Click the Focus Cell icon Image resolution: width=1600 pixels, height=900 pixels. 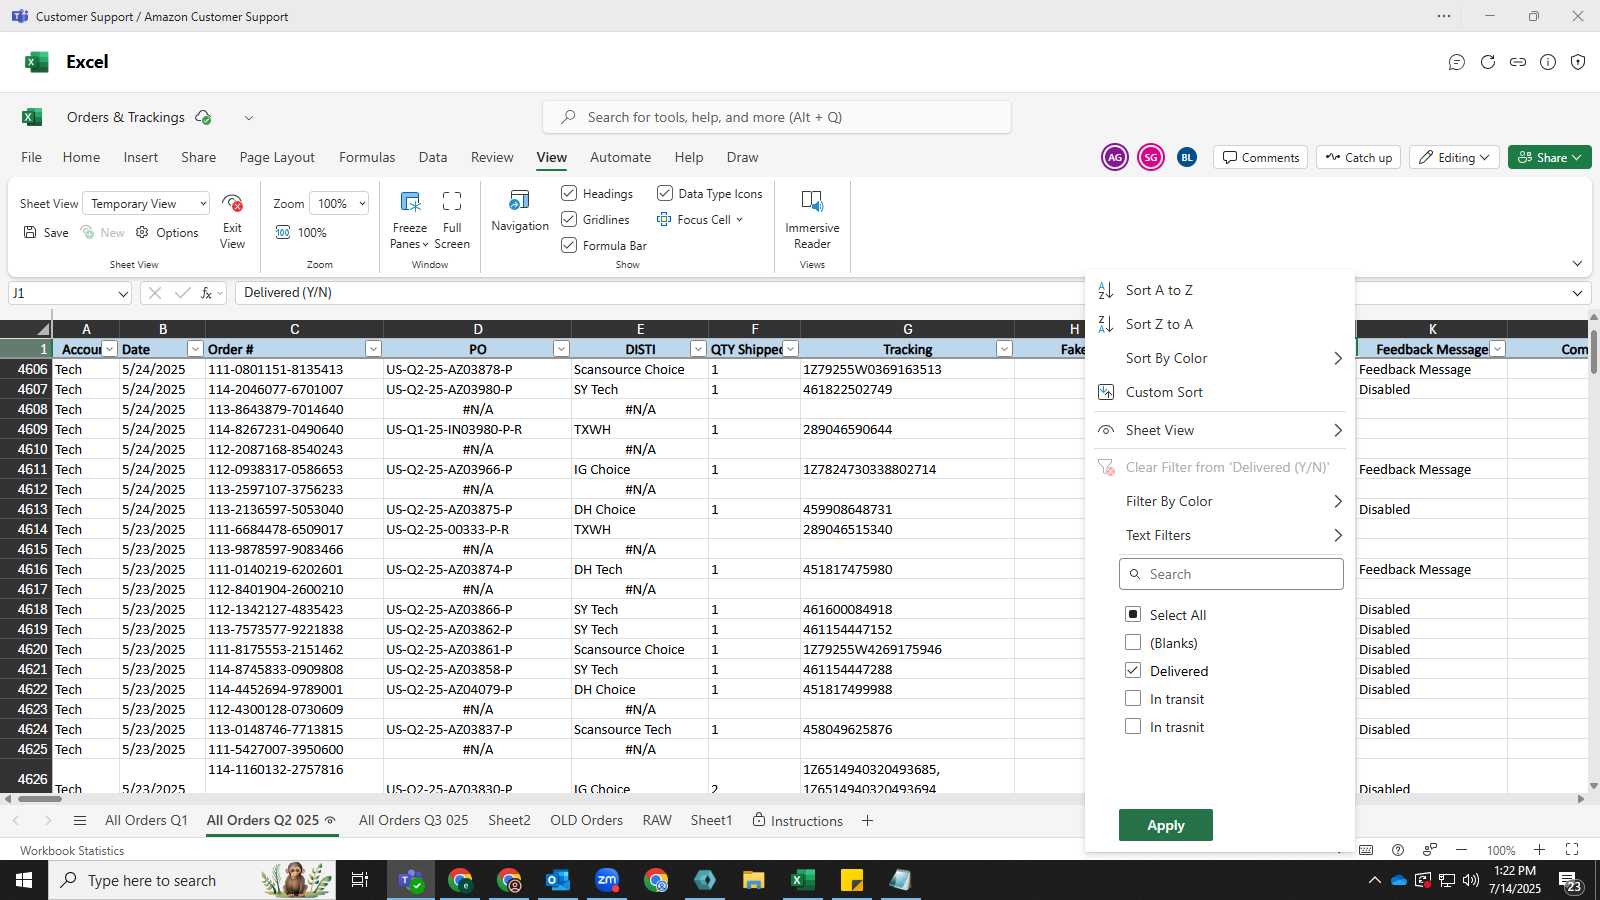pos(664,219)
